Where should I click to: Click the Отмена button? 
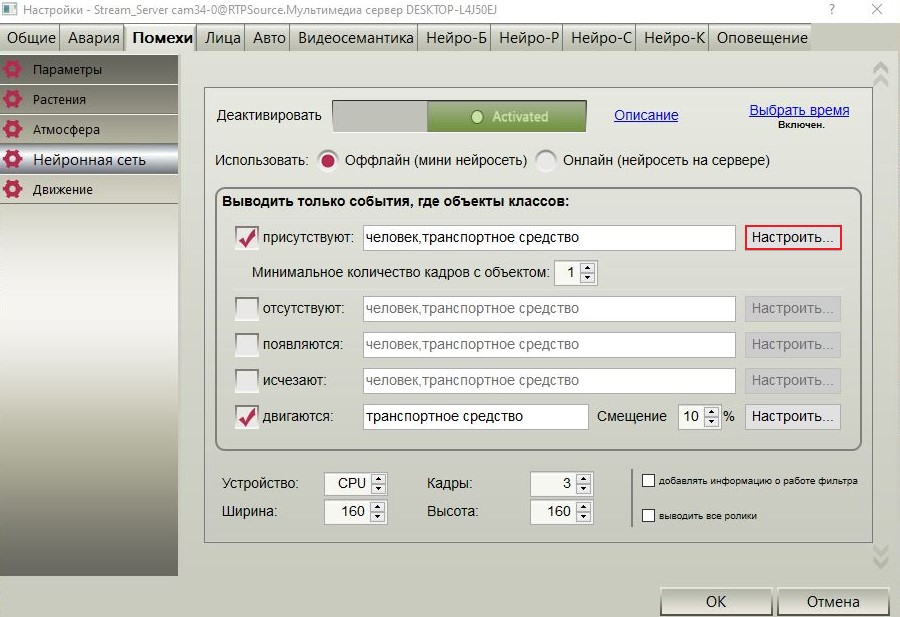833,602
